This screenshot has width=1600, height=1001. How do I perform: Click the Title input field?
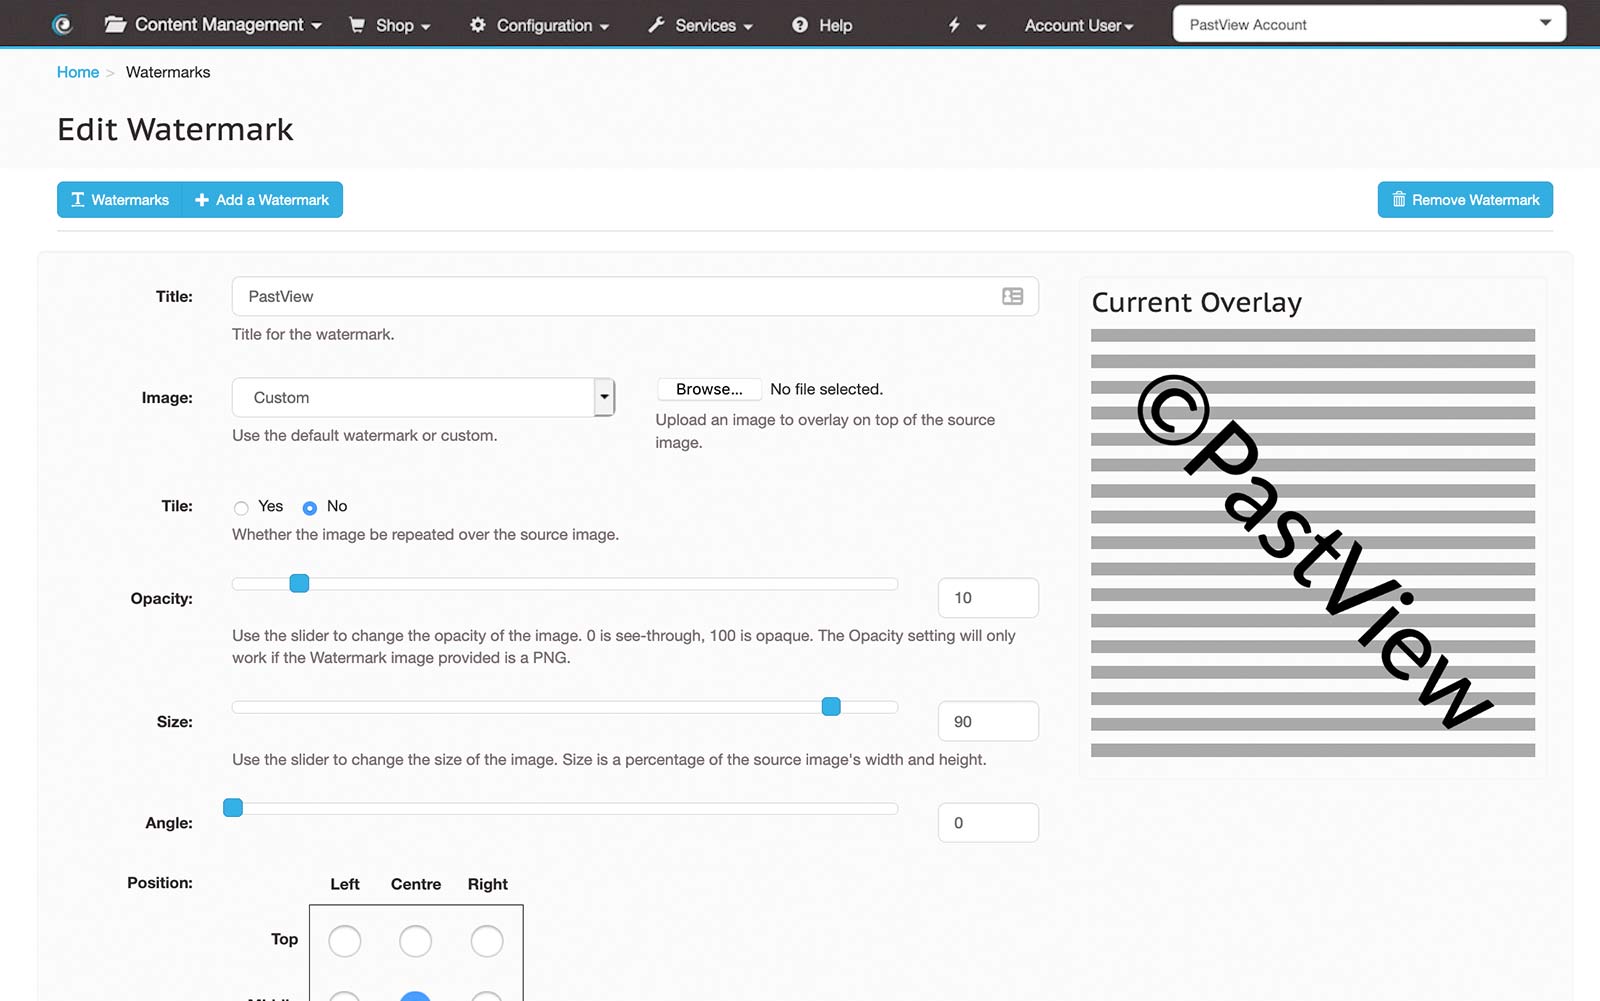point(635,296)
